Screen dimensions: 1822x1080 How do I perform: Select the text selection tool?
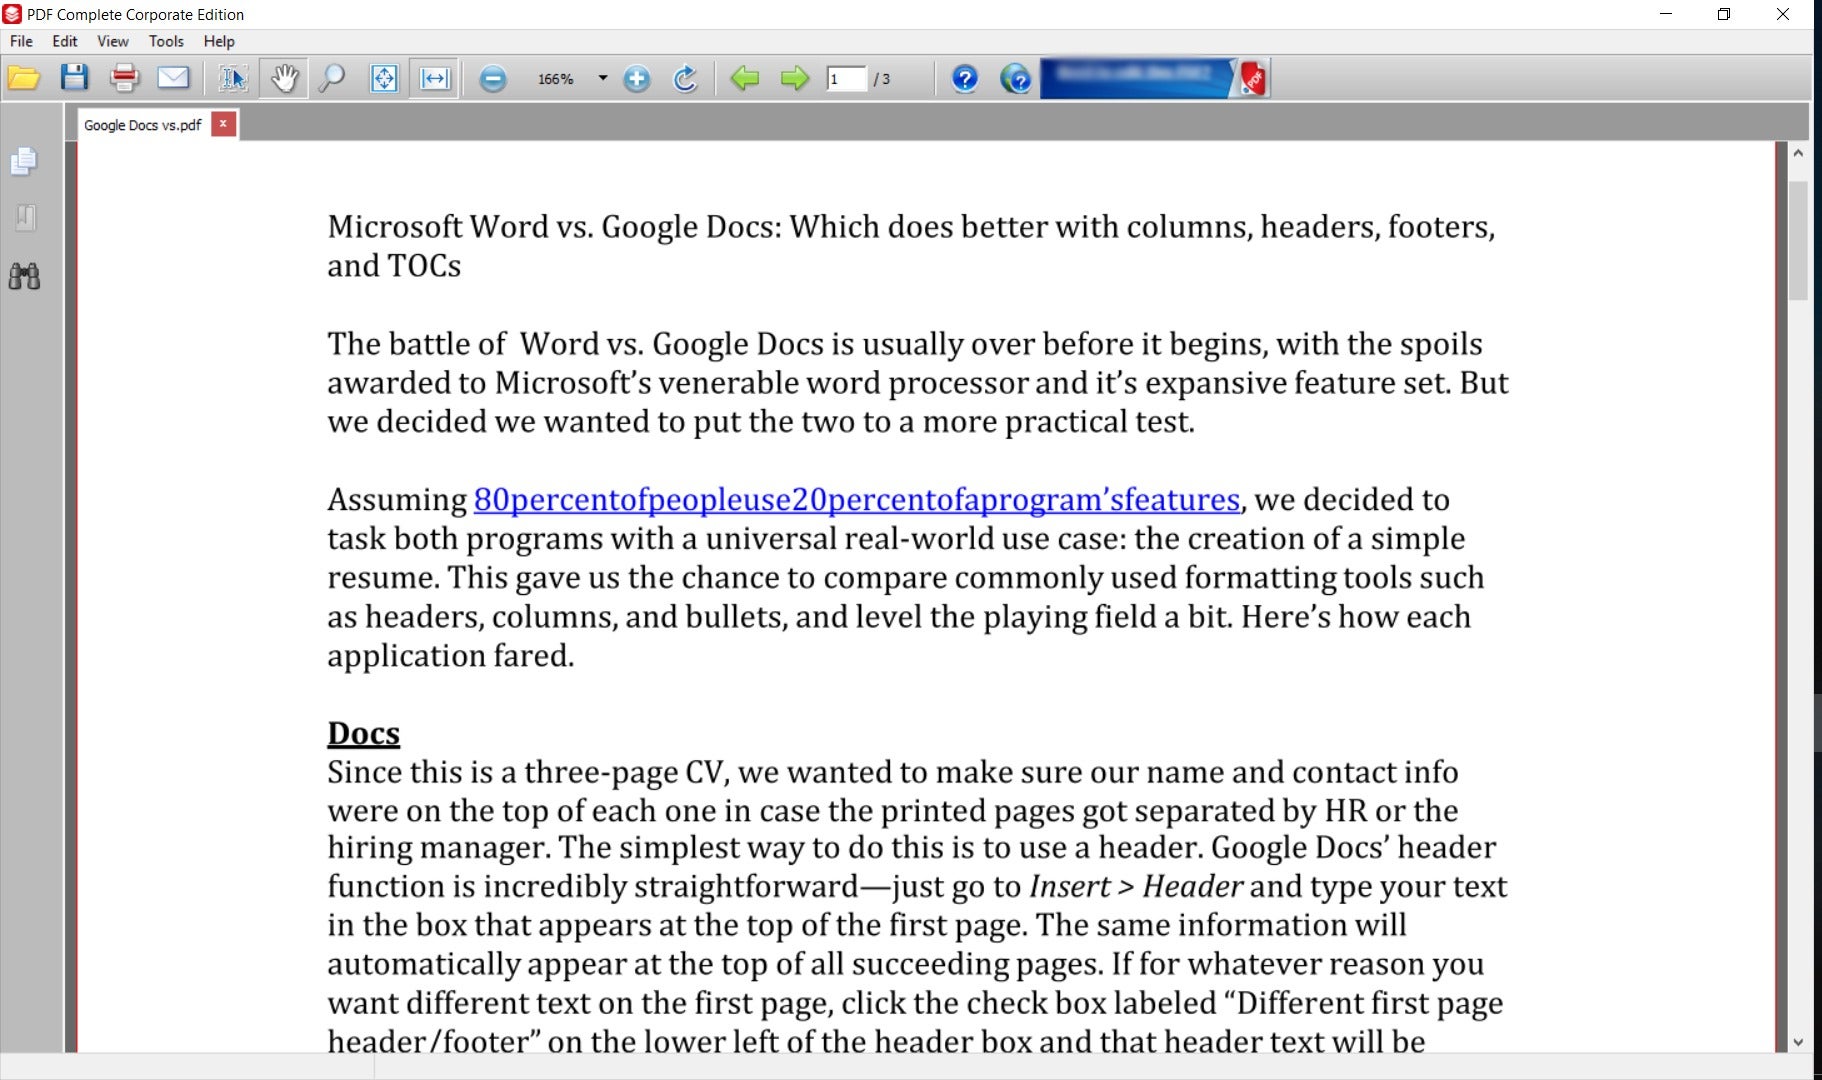[233, 78]
